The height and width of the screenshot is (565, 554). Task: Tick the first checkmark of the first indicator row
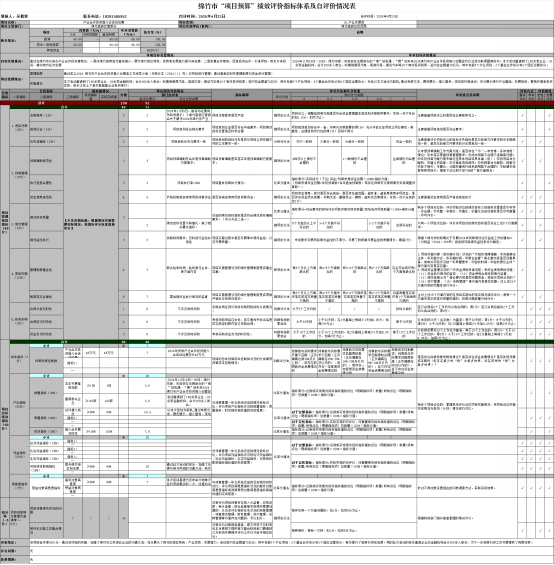click(522, 115)
